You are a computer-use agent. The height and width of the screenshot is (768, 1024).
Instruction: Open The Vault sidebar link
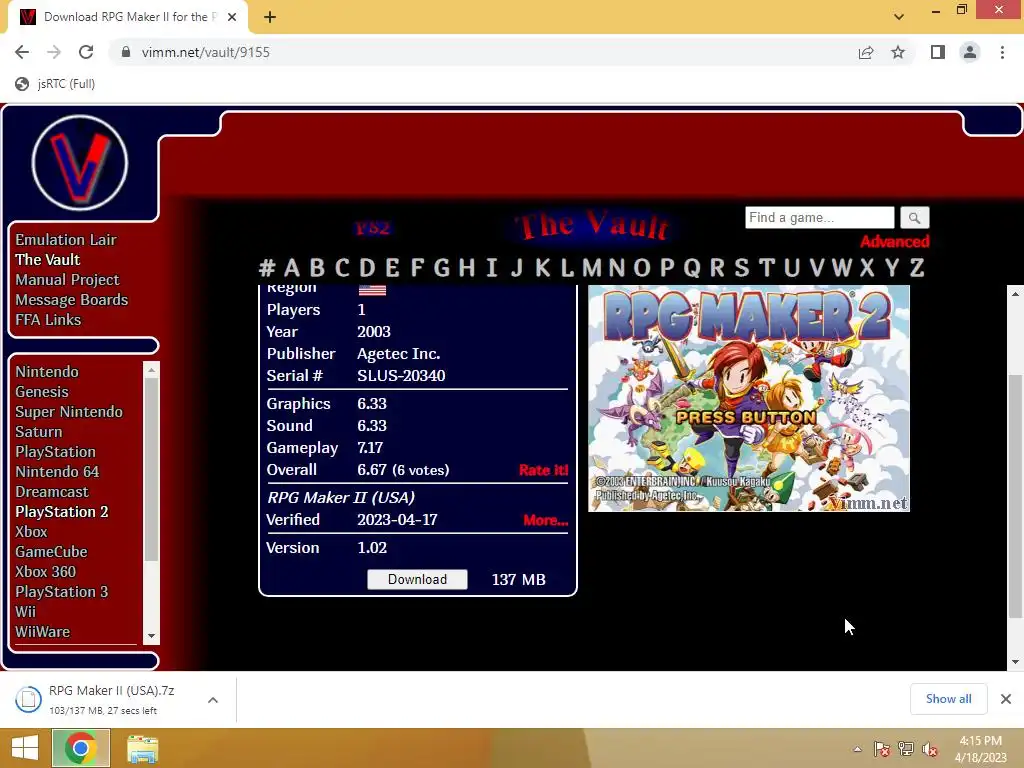click(48, 260)
